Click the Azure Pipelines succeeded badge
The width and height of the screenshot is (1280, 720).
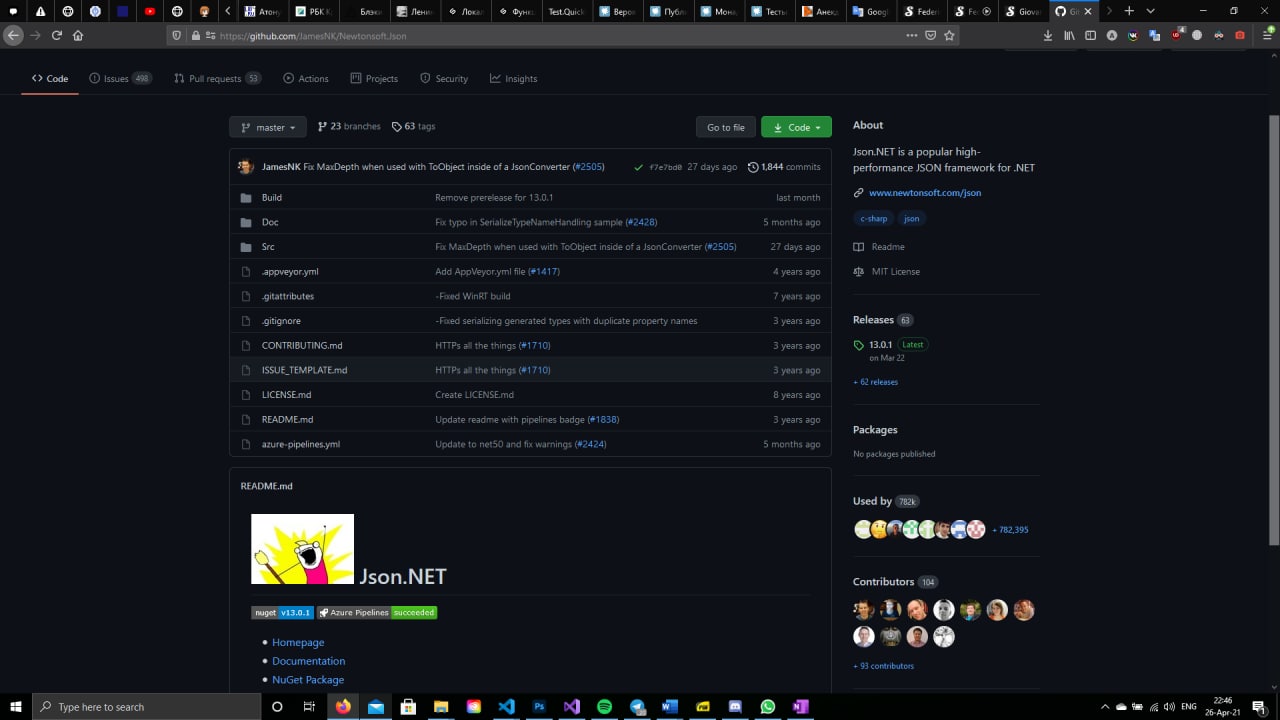click(377, 612)
